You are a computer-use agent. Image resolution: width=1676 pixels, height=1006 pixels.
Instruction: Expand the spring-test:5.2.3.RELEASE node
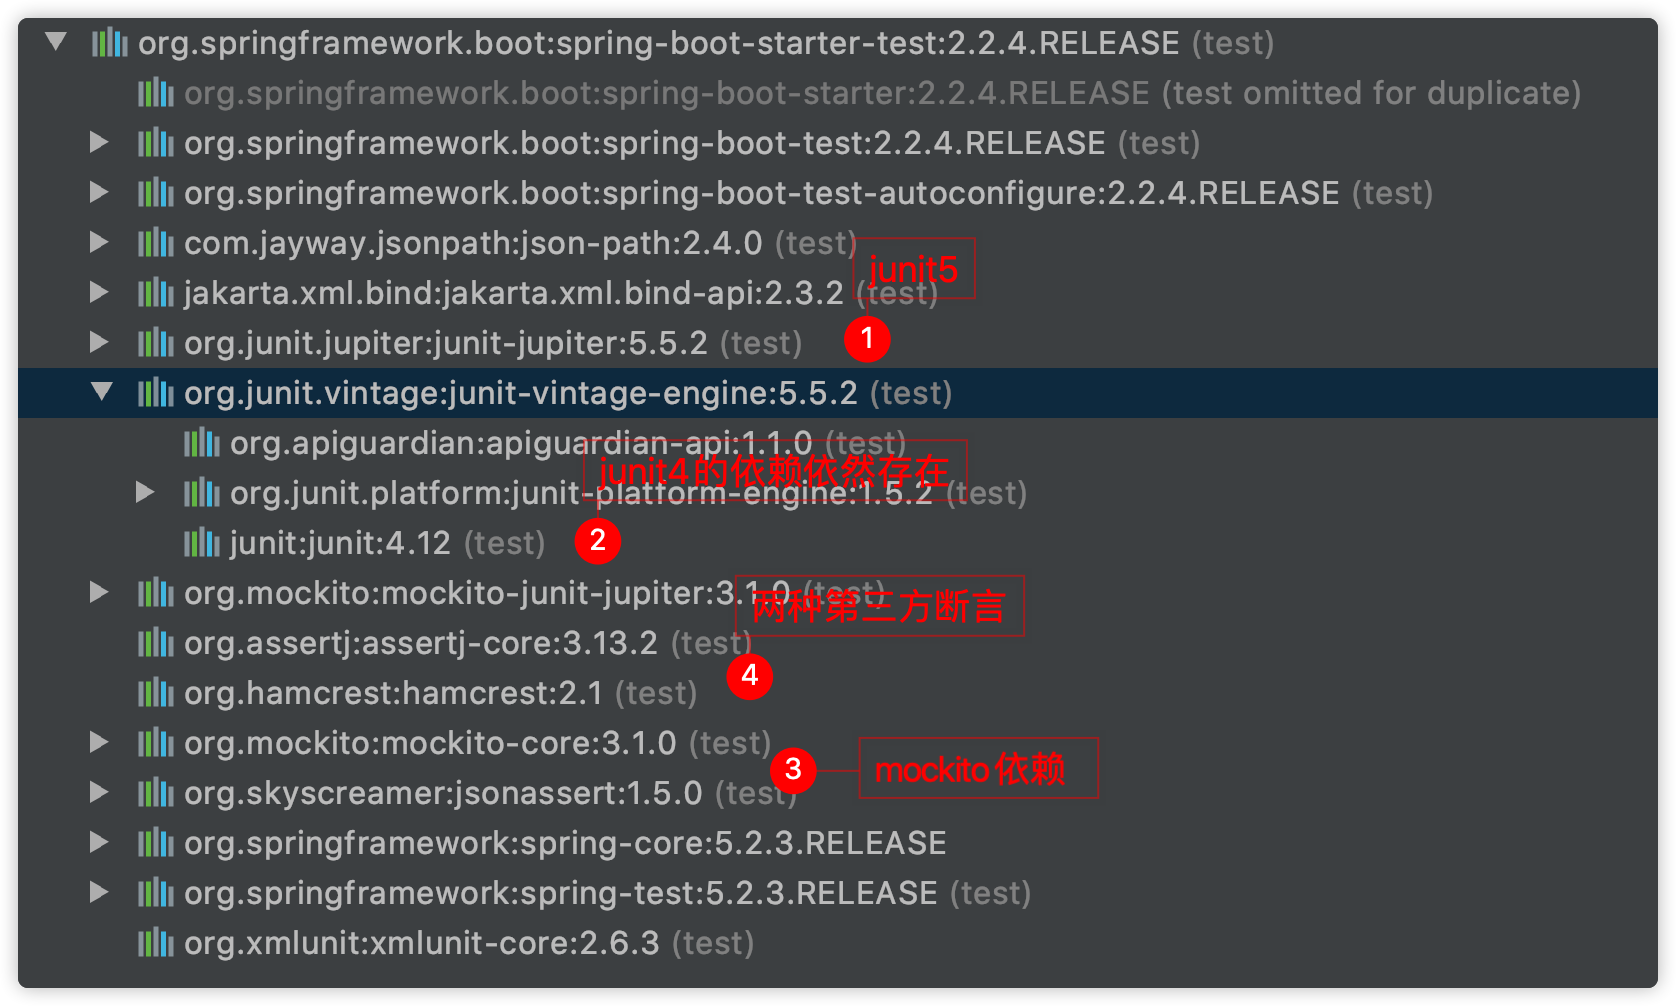100,893
